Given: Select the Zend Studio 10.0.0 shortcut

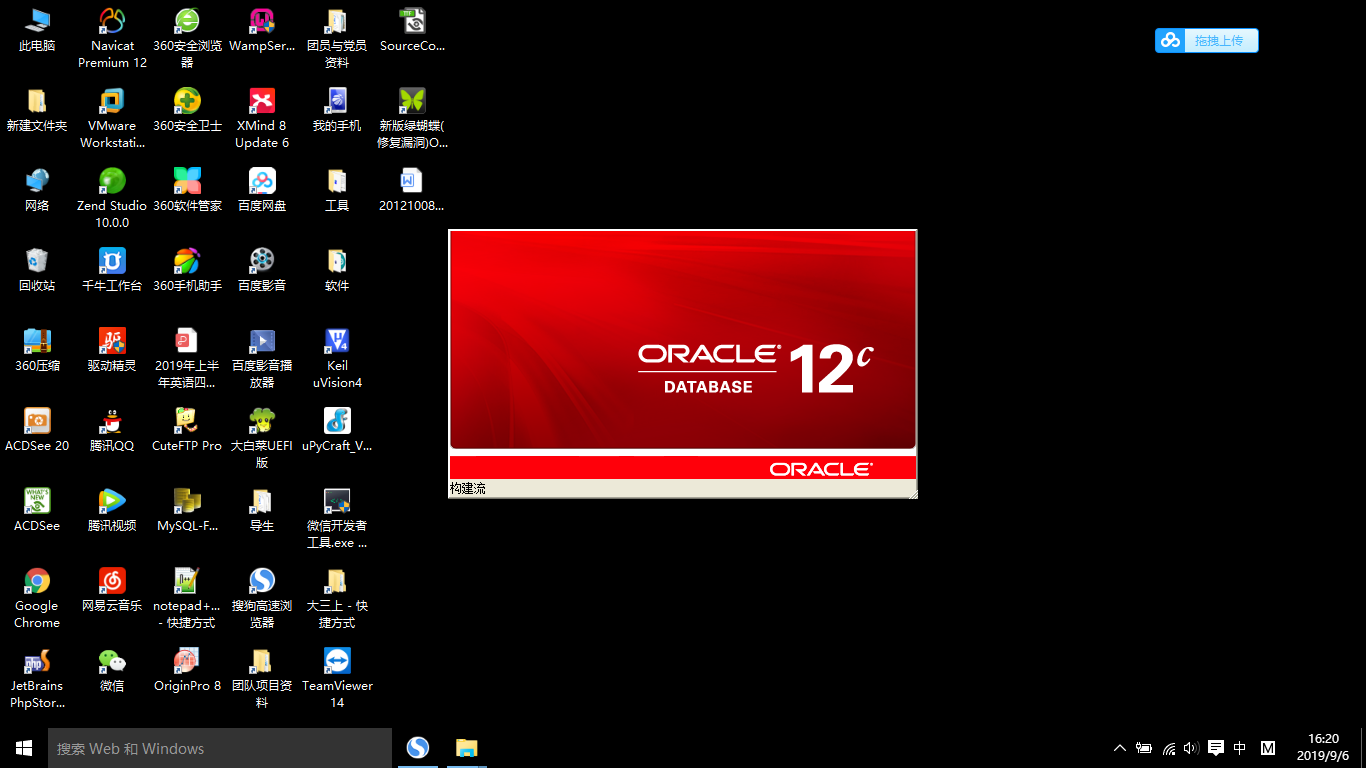Looking at the screenshot, I should 112,198.
